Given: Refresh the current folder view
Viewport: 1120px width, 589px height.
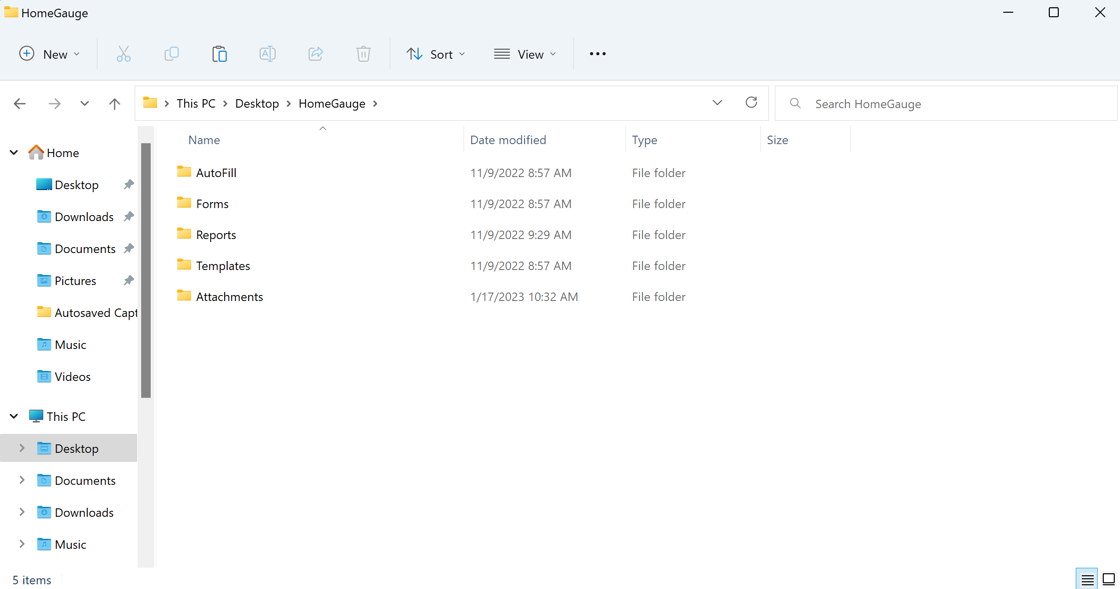Looking at the screenshot, I should tap(751, 103).
